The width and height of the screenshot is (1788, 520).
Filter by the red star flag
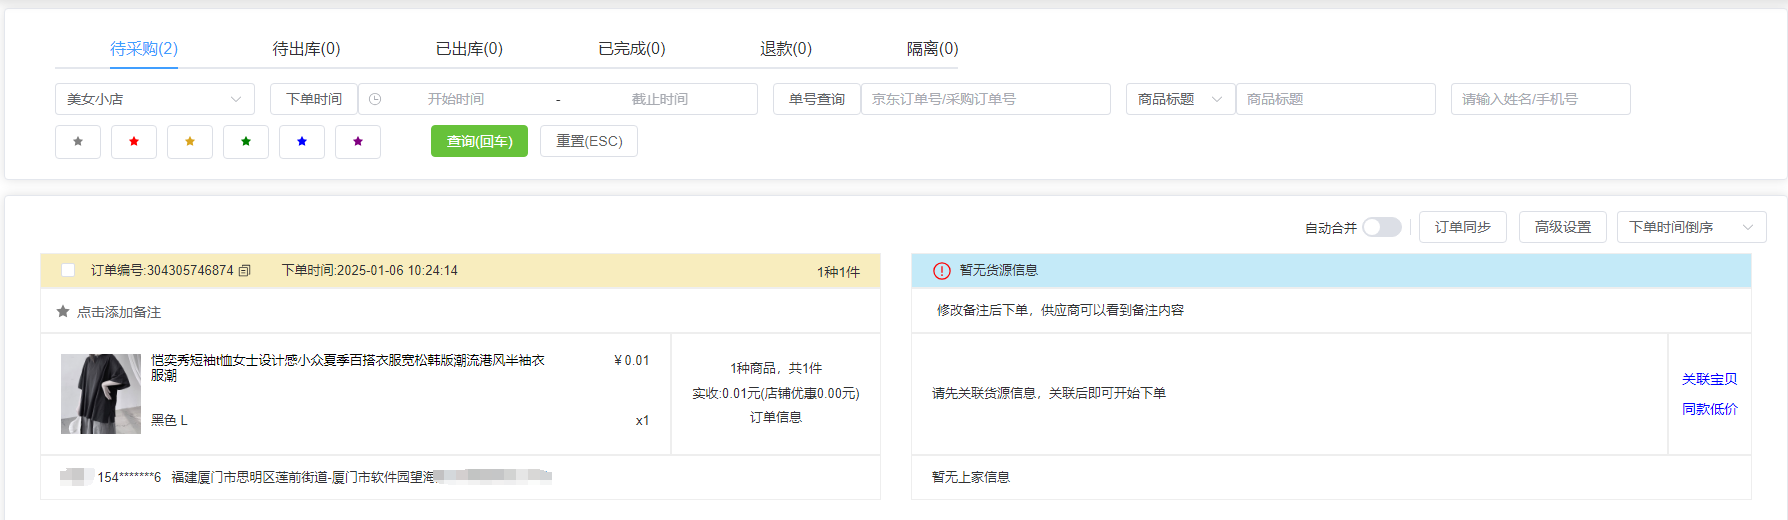pyautogui.click(x=134, y=142)
